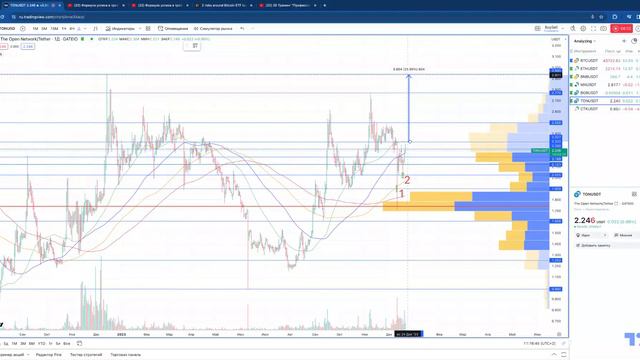Viewport: 640px width, 360px height.
Task: Select the 1М timeframe in the top toolbar
Action: tap(36, 29)
